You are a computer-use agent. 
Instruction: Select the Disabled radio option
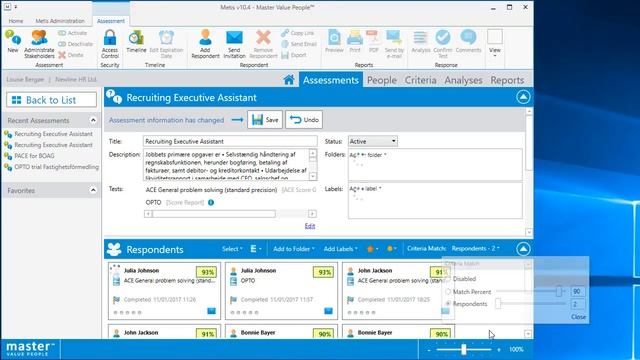click(x=448, y=279)
